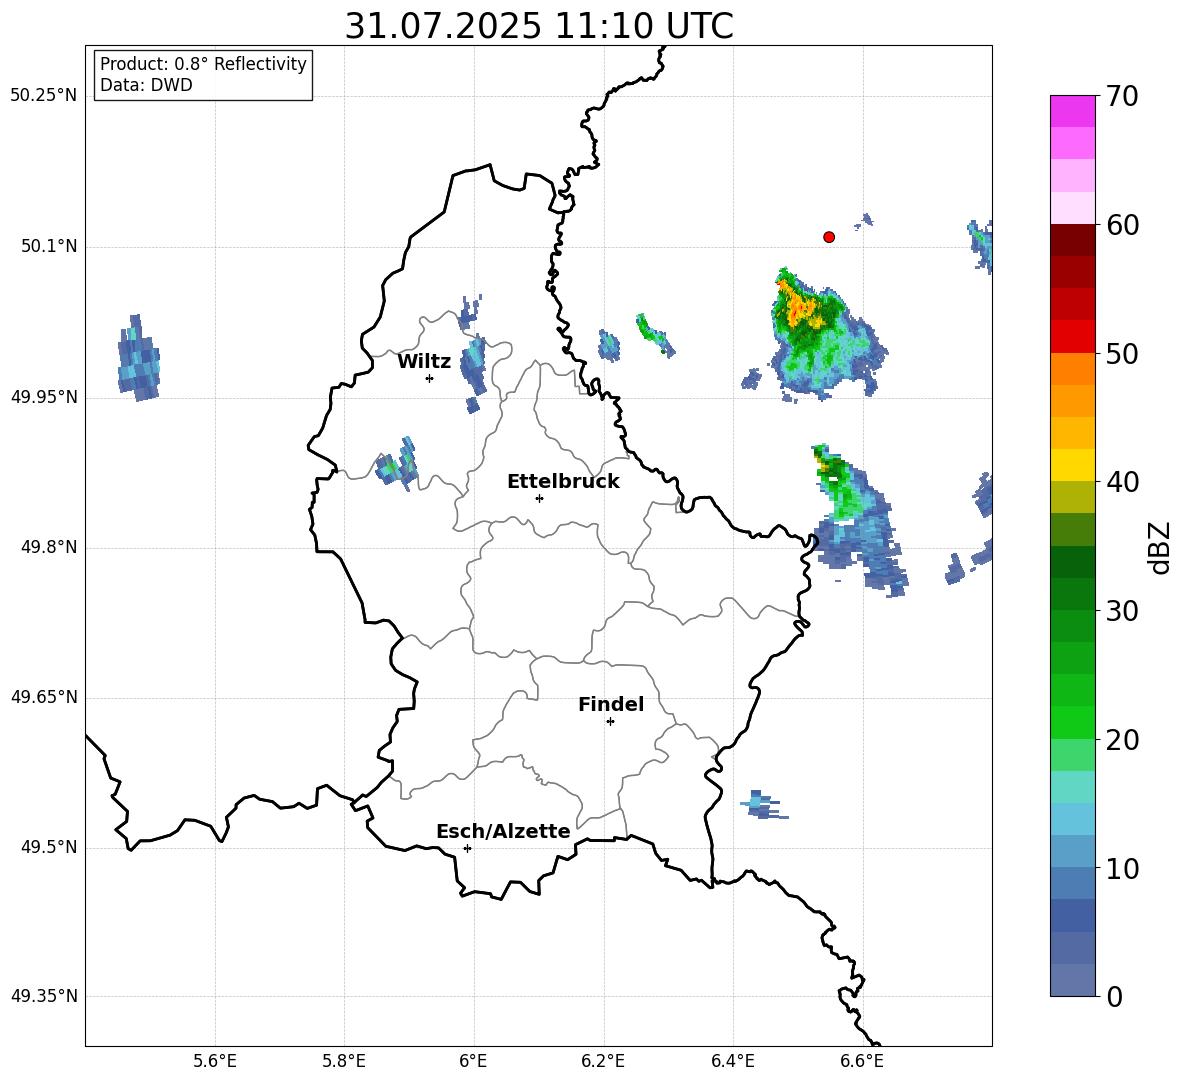Screen dimensions: 1184x1081
Task: Pick the orange swatch just below 50 dBZ
Action: 1073,369
